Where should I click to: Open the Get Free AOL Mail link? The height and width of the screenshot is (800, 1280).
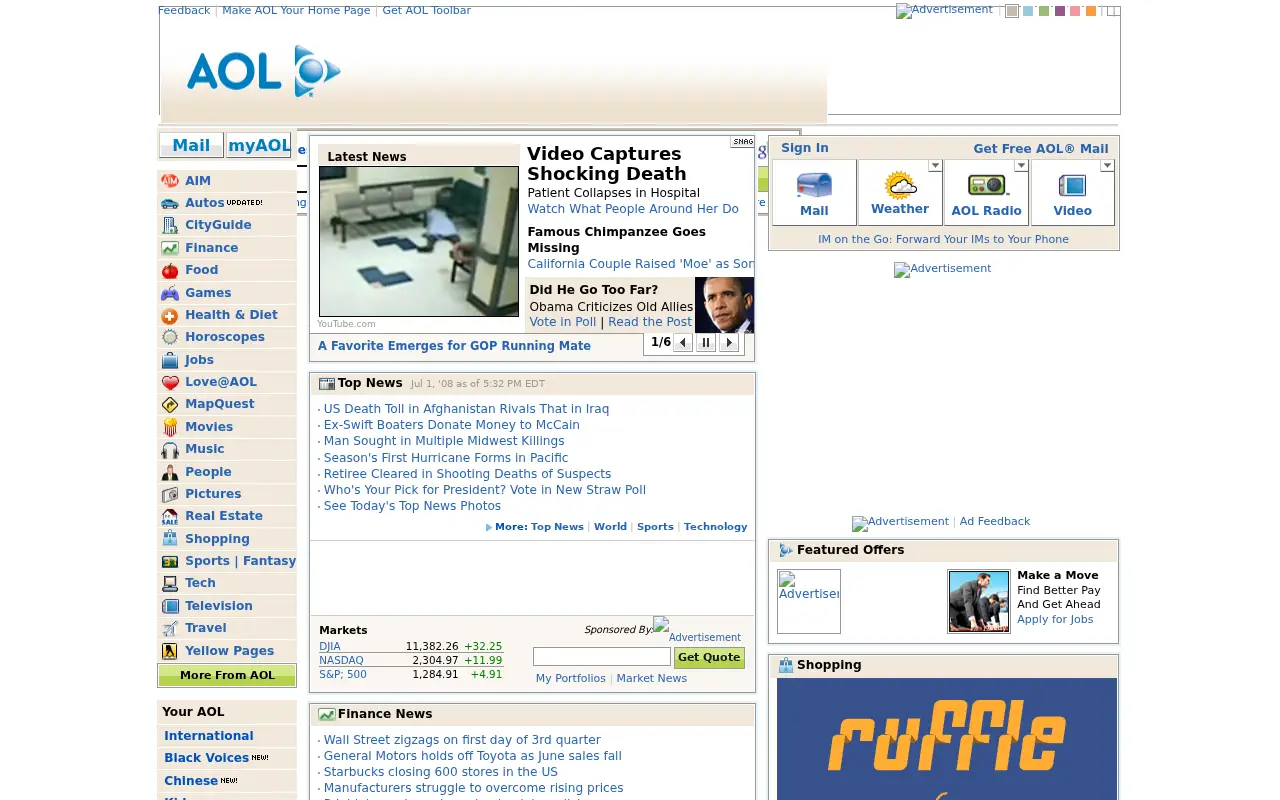[1041, 149]
